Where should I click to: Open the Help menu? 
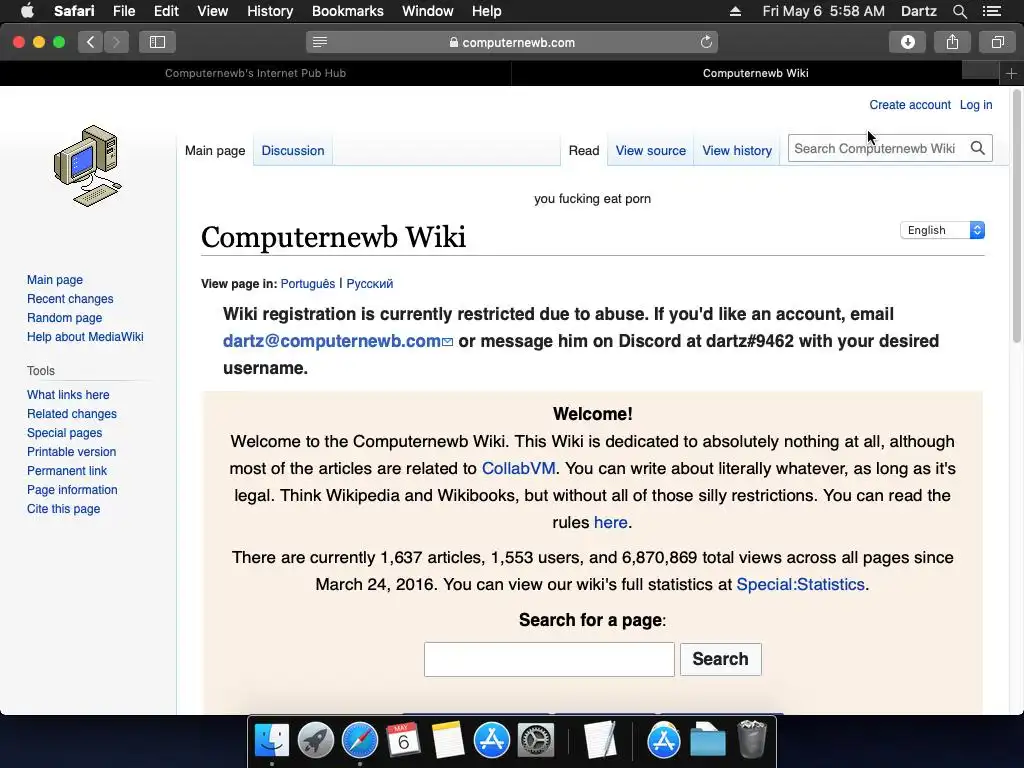pyautogui.click(x=487, y=11)
